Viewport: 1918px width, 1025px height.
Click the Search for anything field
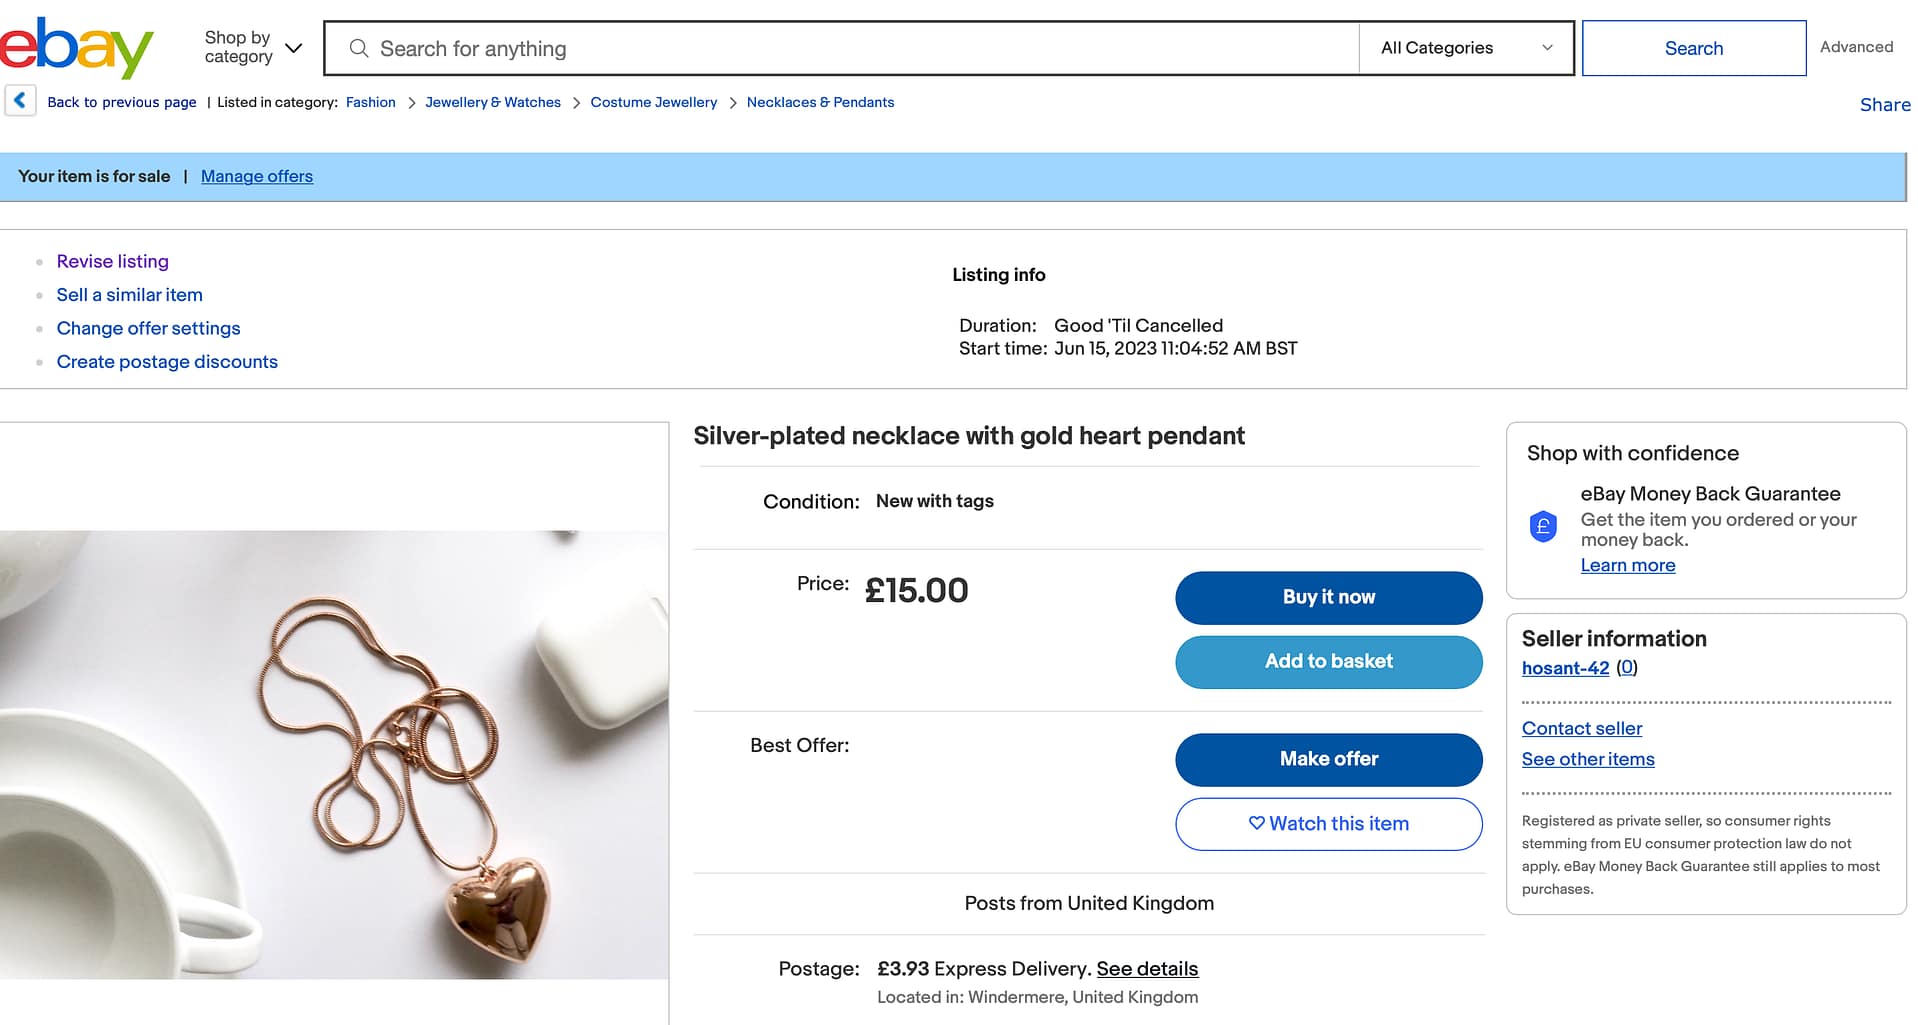pos(860,48)
